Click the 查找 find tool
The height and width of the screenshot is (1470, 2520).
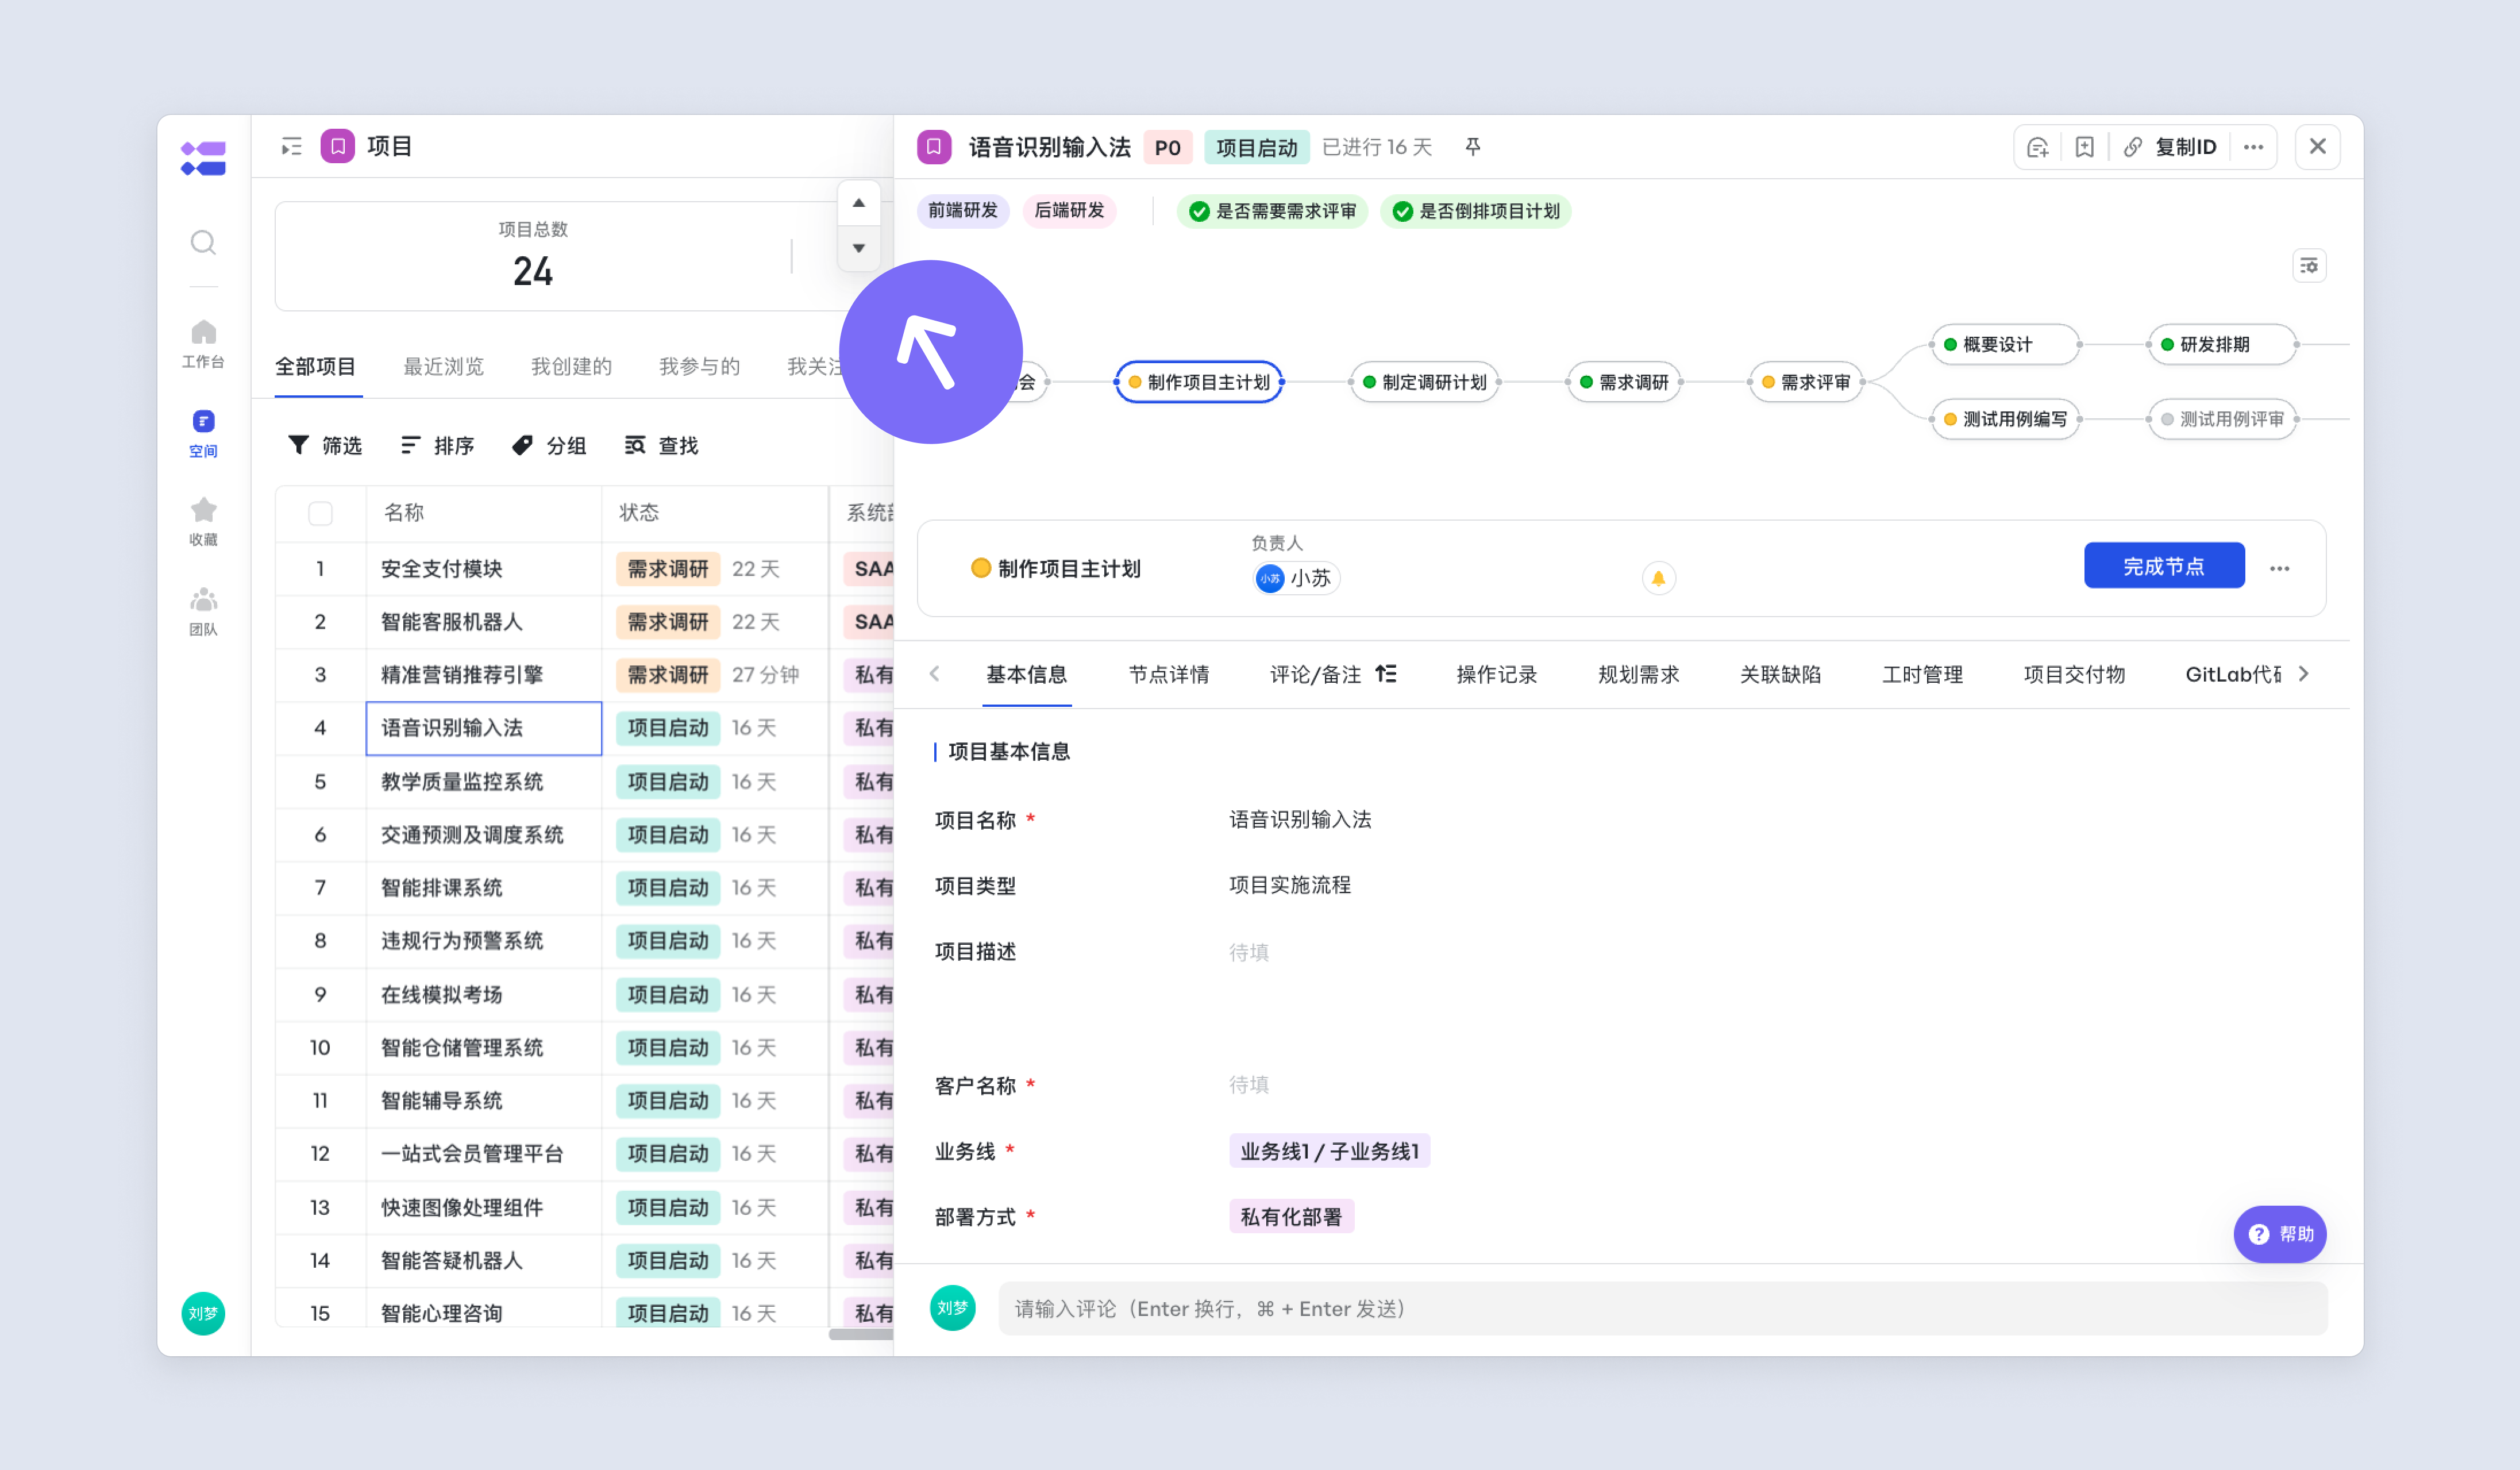pos(661,445)
